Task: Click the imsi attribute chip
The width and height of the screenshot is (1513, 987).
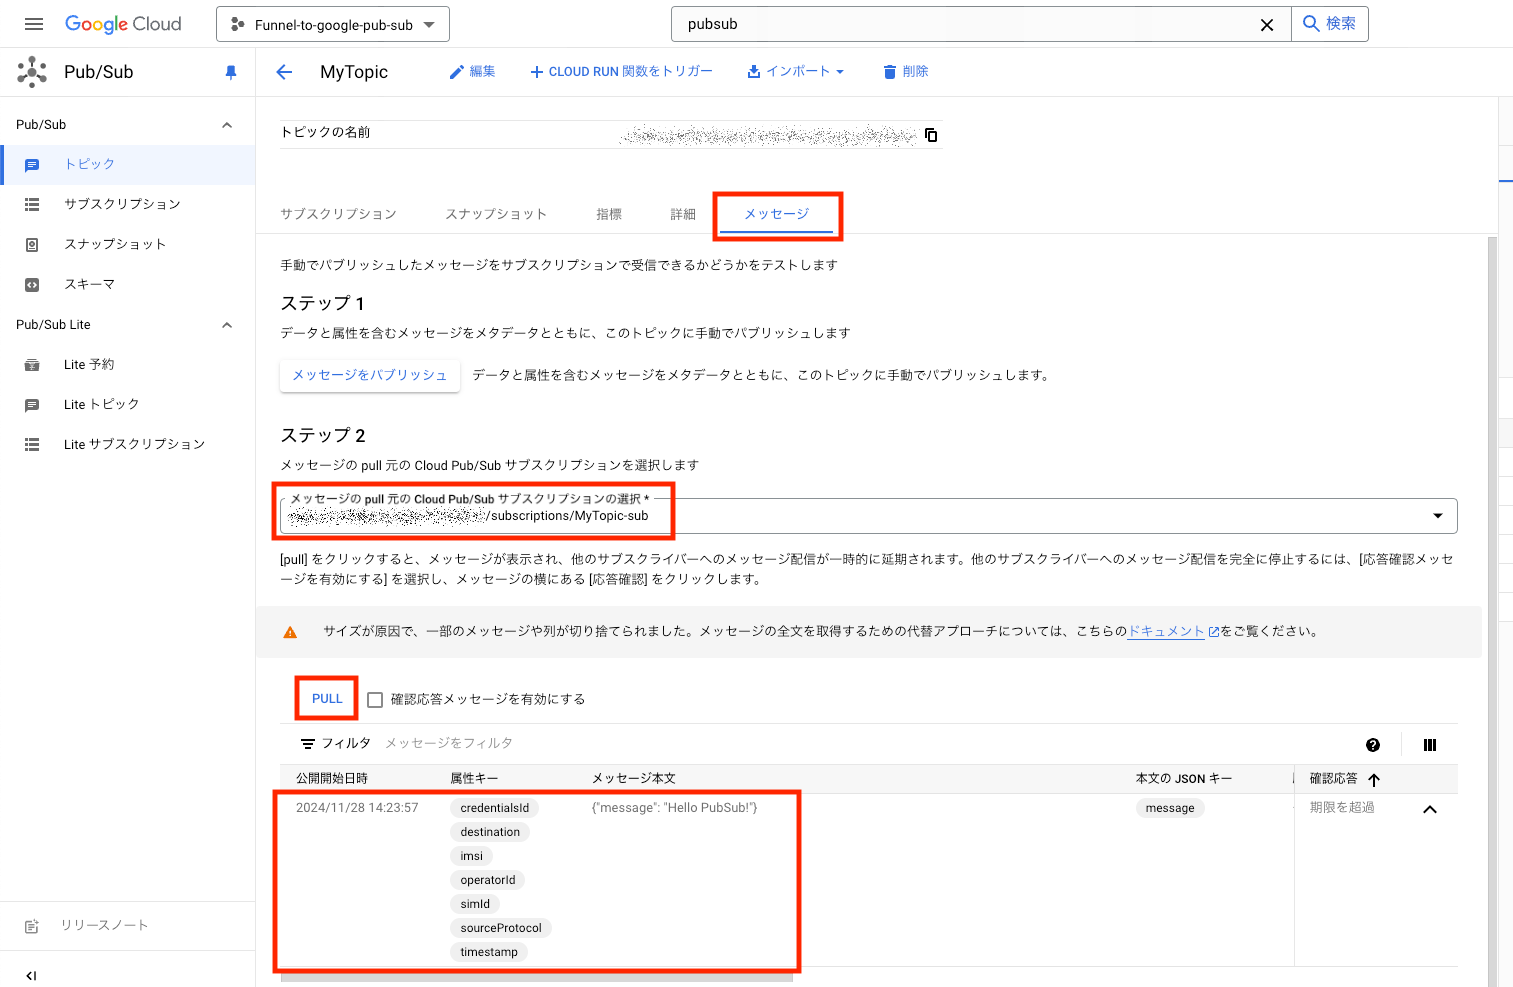Action: tap(472, 856)
